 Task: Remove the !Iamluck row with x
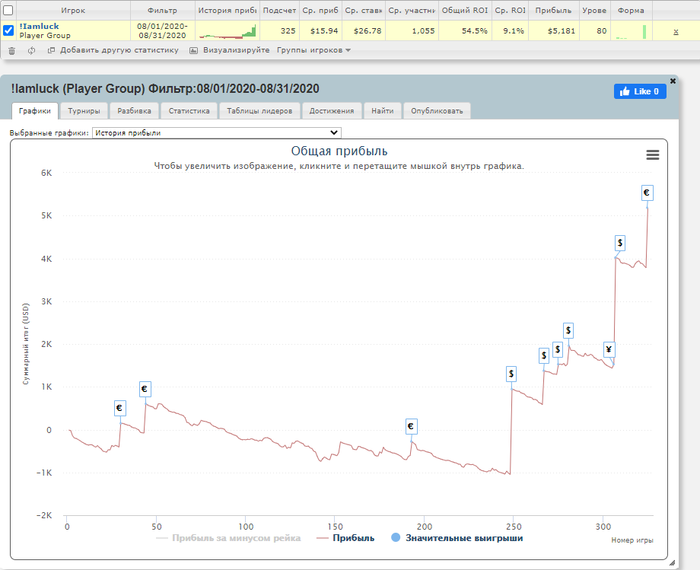click(x=676, y=31)
